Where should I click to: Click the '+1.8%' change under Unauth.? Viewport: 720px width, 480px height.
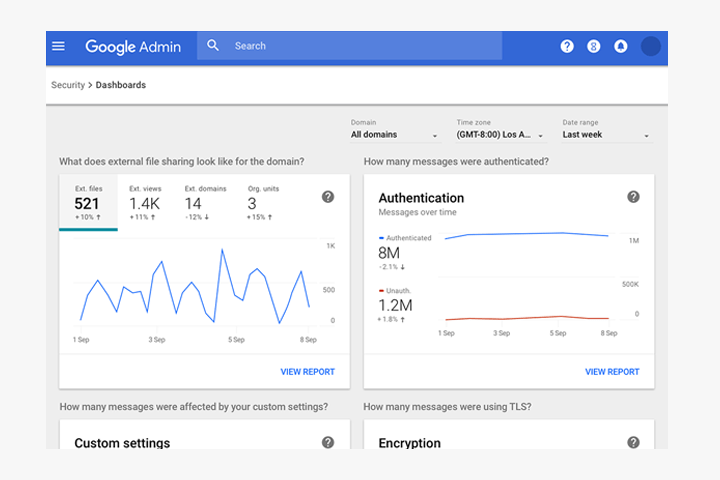pos(391,319)
